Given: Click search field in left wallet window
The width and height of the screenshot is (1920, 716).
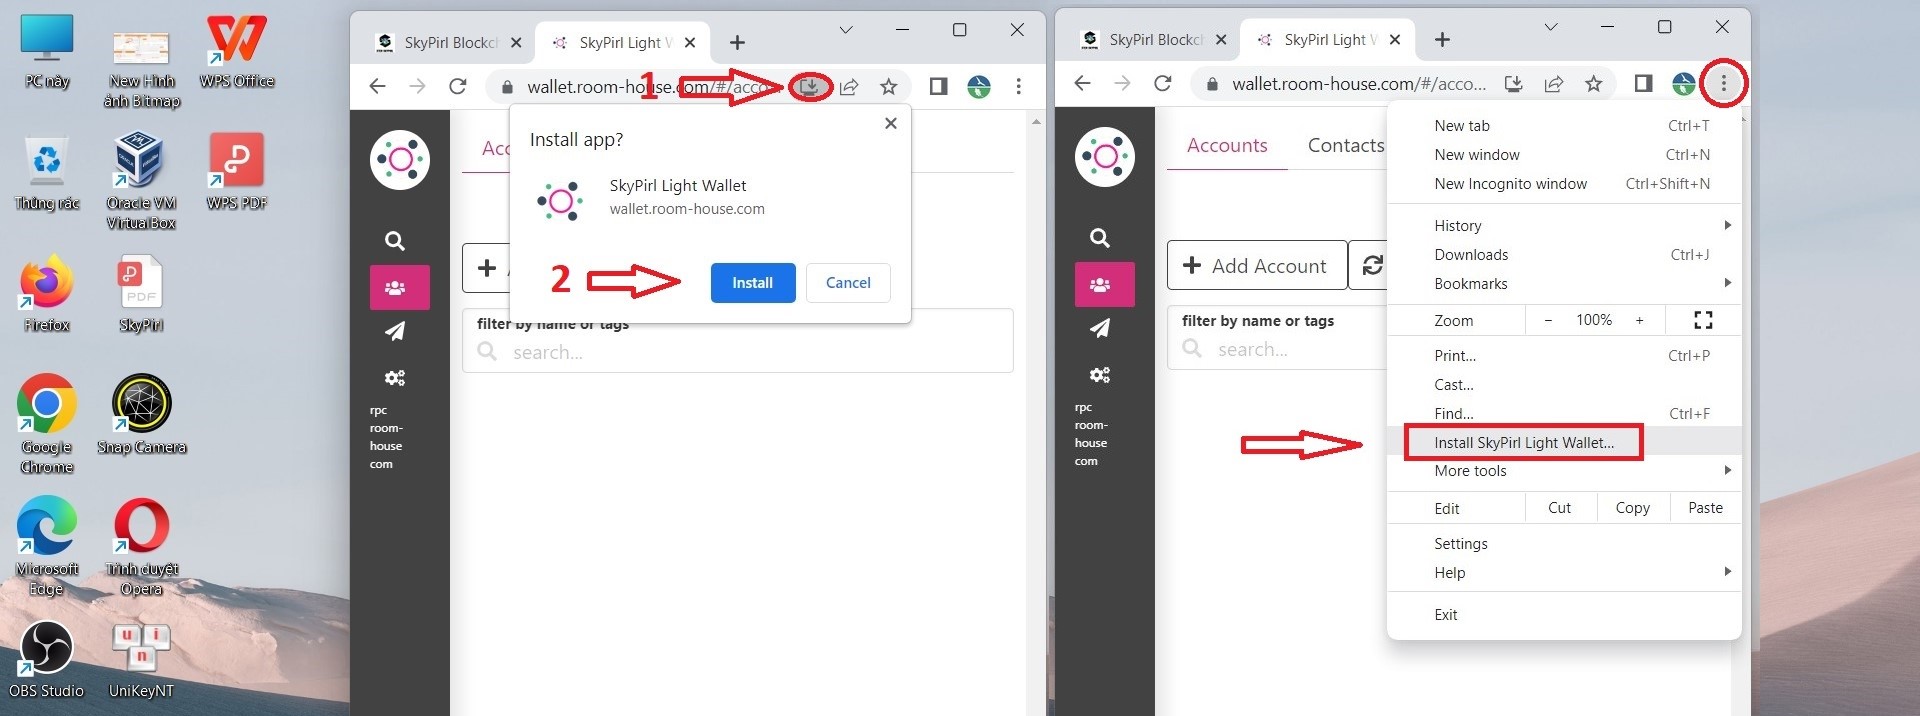Looking at the screenshot, I should click(738, 352).
